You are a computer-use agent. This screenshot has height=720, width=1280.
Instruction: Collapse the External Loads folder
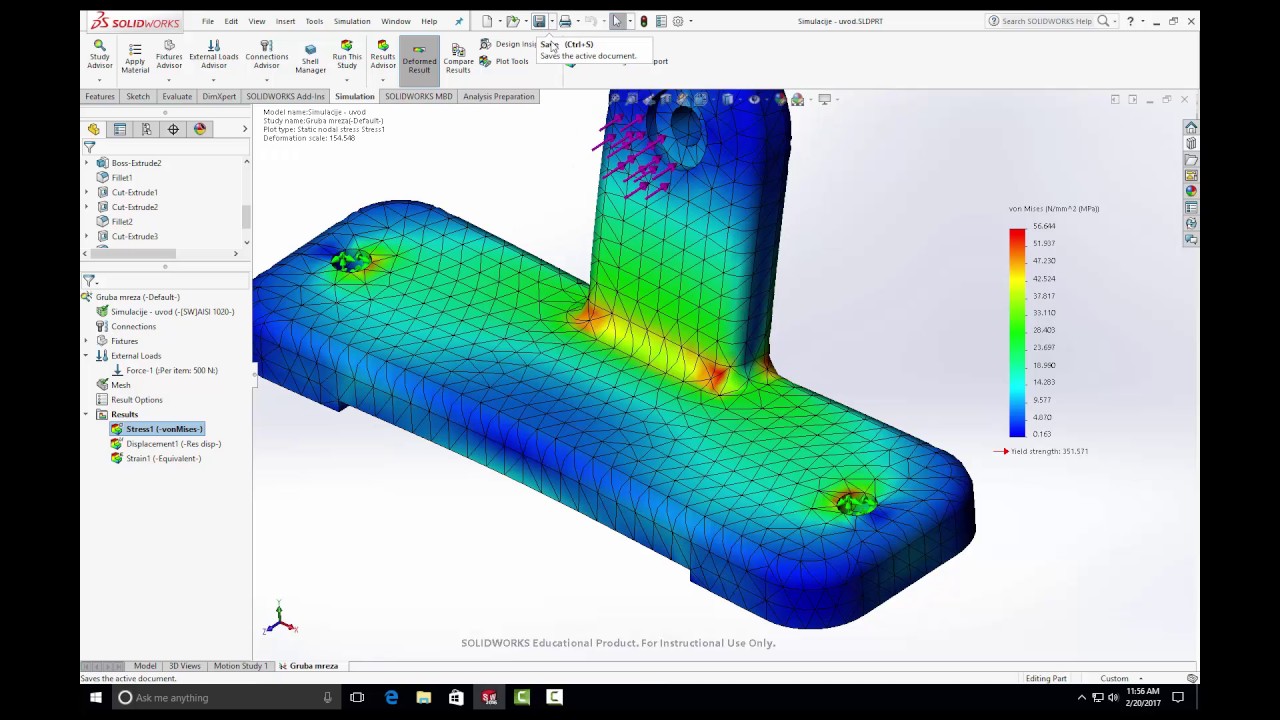[86, 356]
